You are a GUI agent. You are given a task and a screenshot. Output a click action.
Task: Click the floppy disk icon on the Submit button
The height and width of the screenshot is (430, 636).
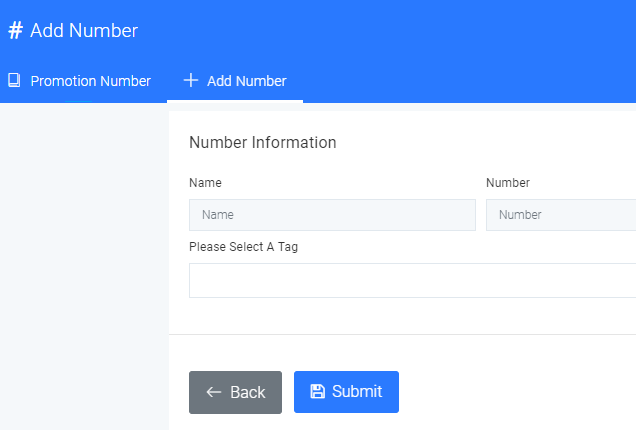tap(318, 391)
